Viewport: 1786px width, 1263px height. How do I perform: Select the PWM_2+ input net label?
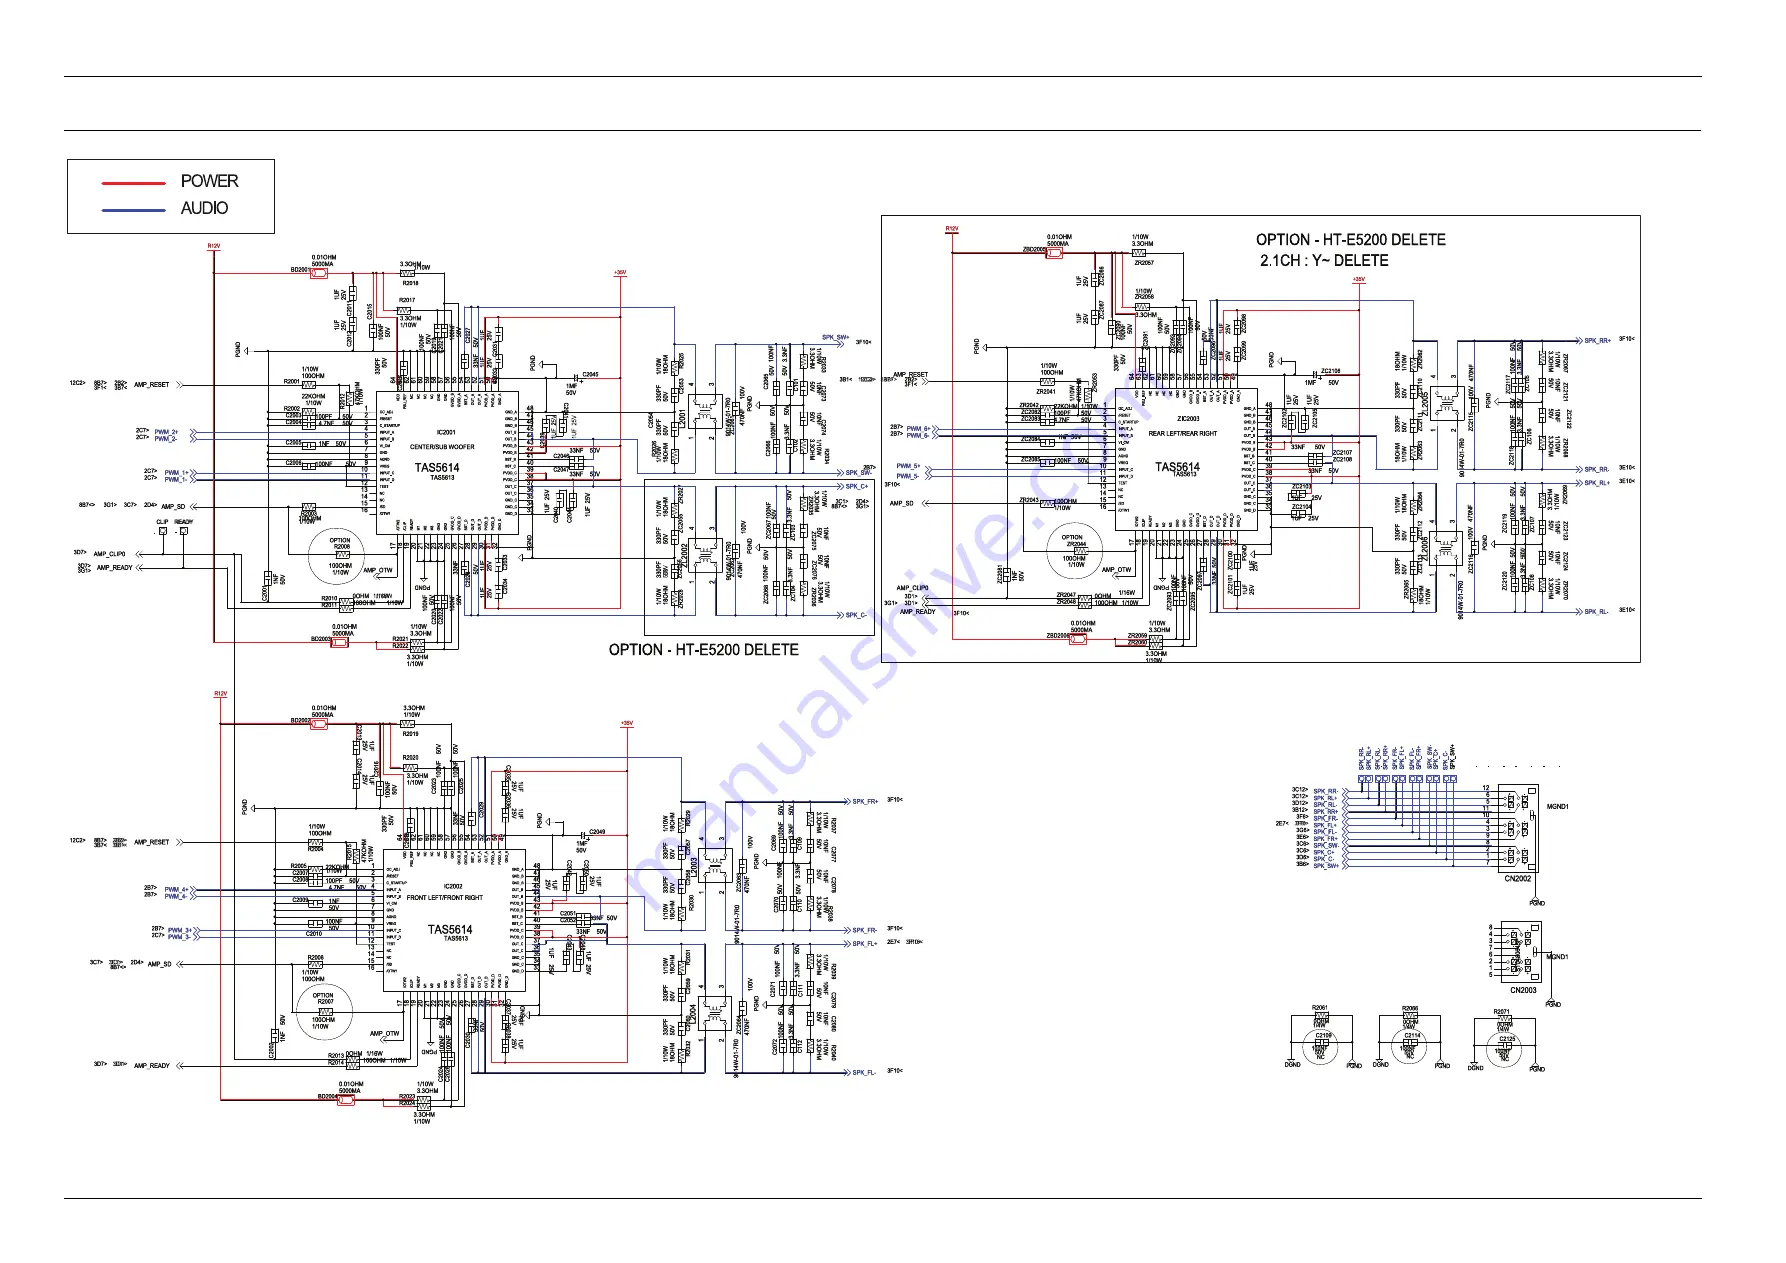[166, 432]
